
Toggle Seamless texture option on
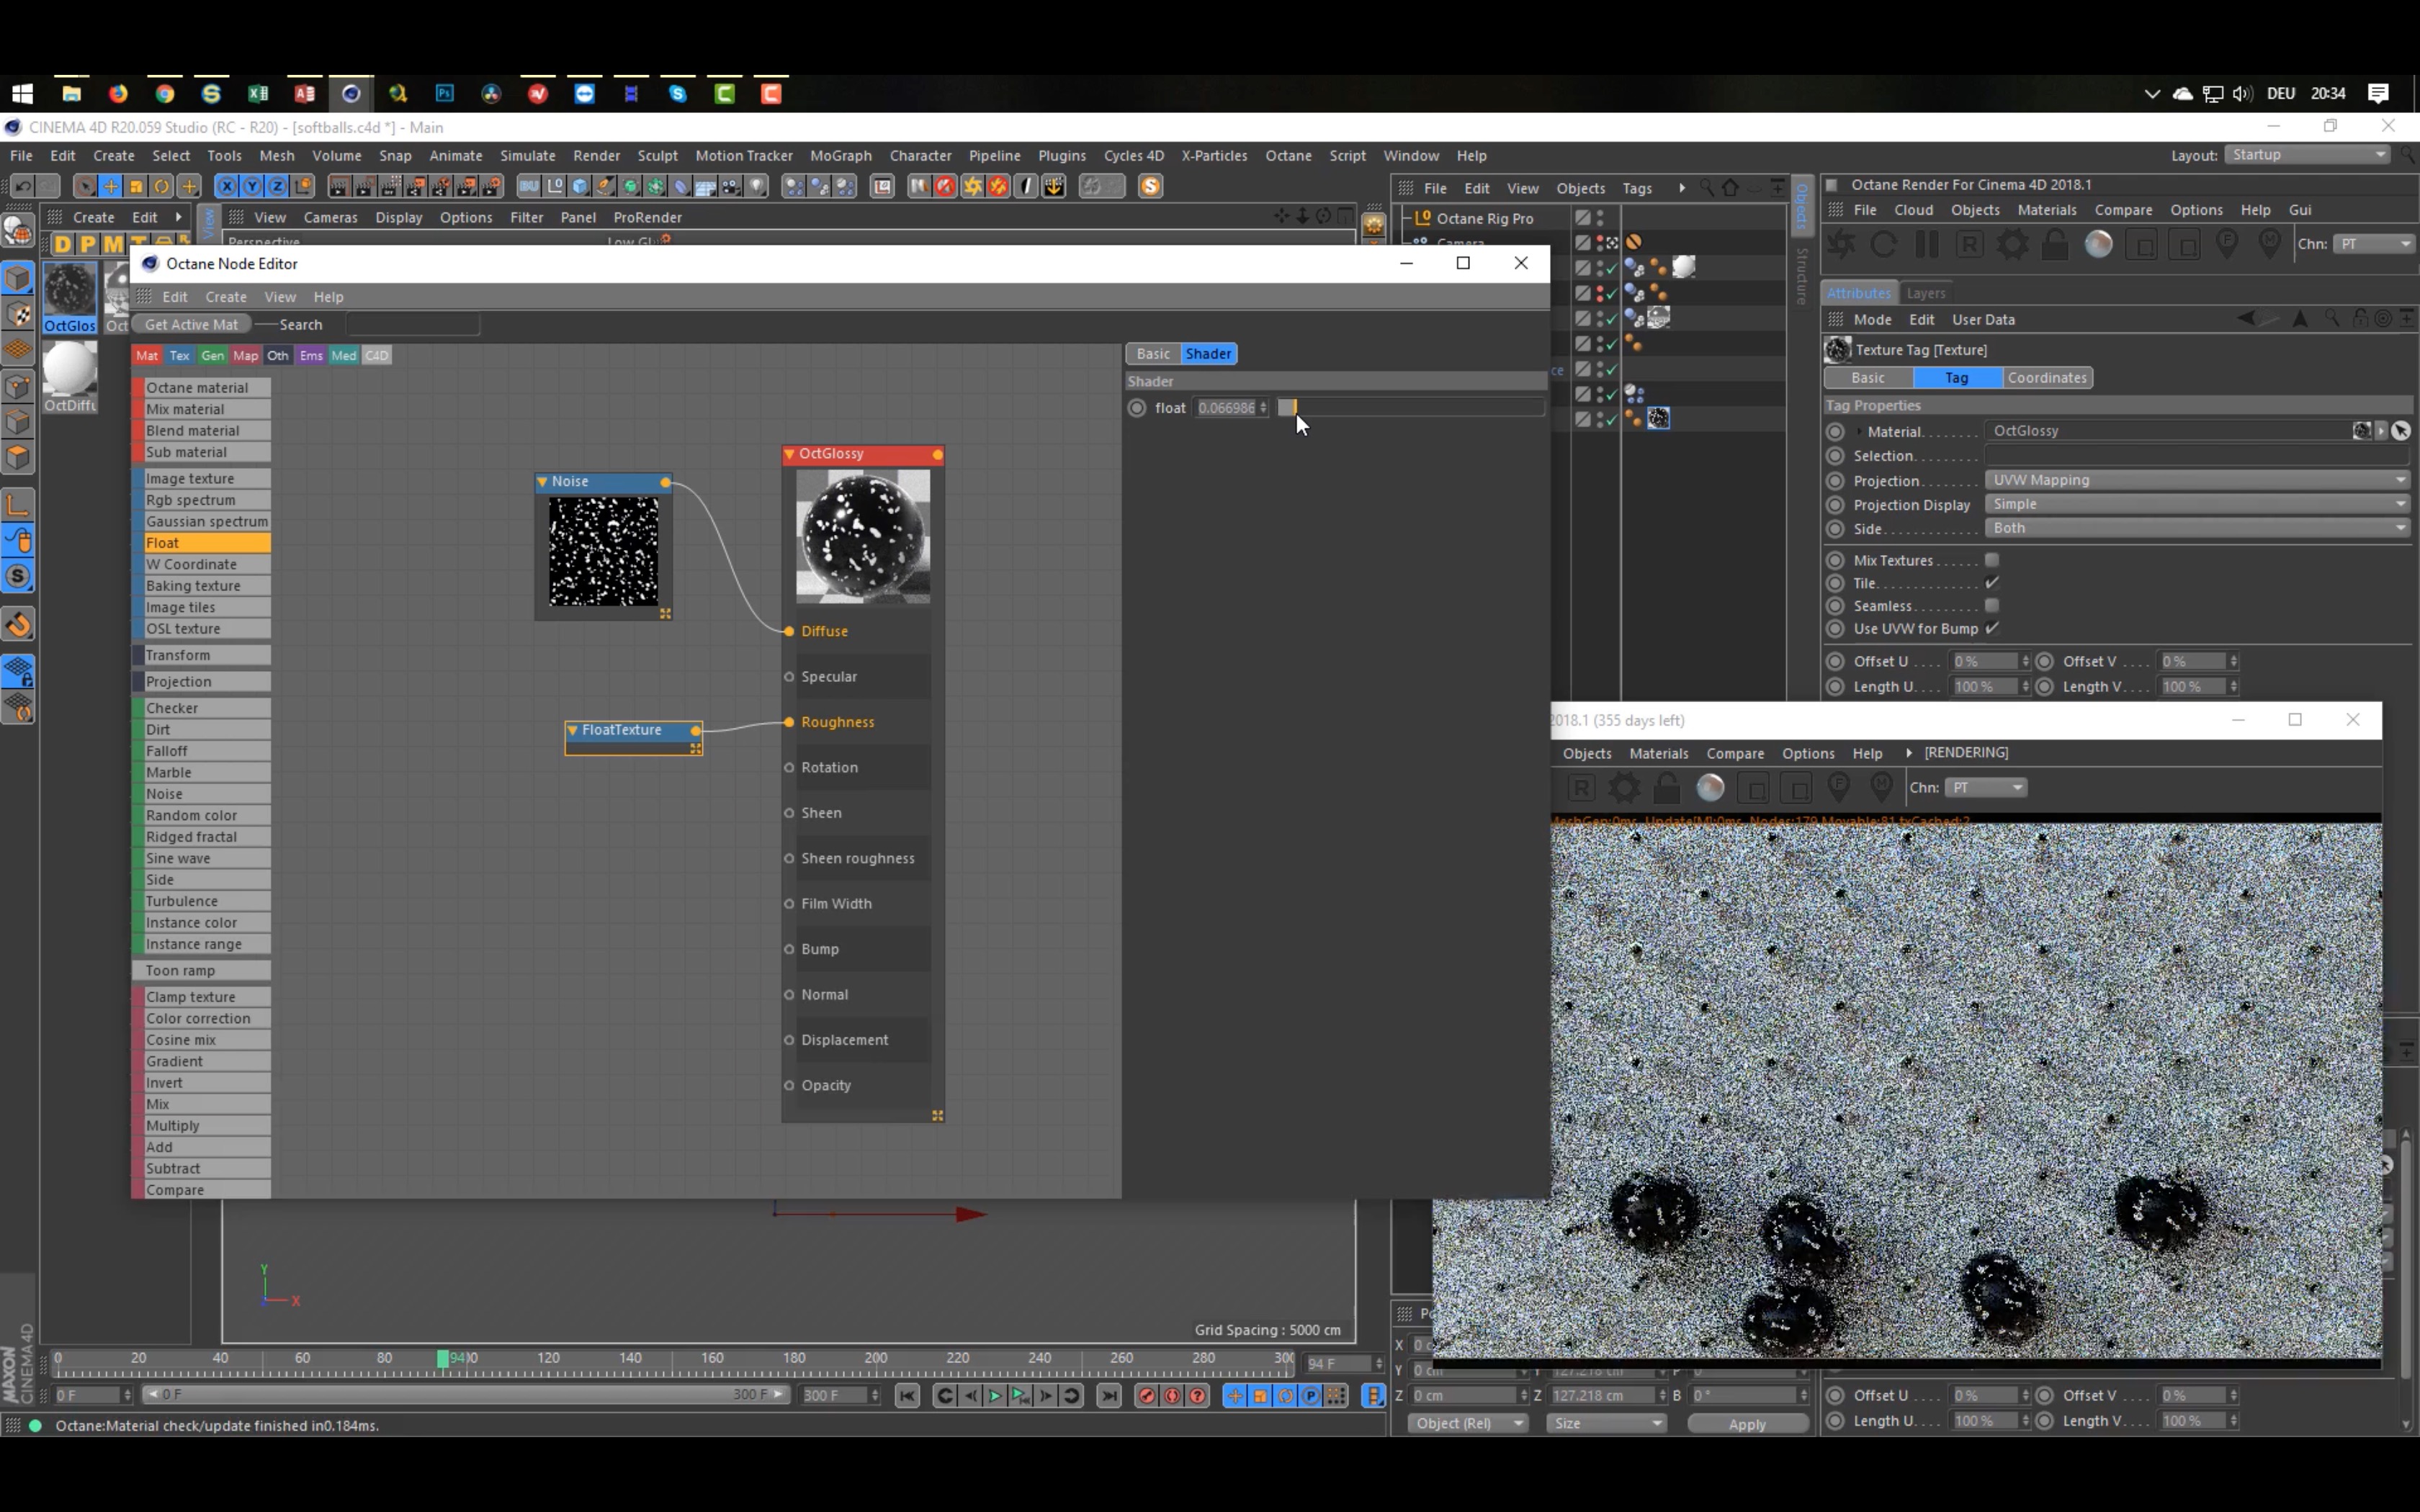(1991, 605)
